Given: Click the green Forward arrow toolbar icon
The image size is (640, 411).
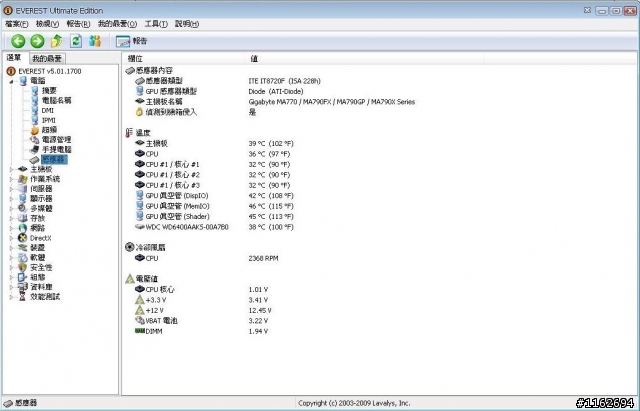Looking at the screenshot, I should 37,41.
